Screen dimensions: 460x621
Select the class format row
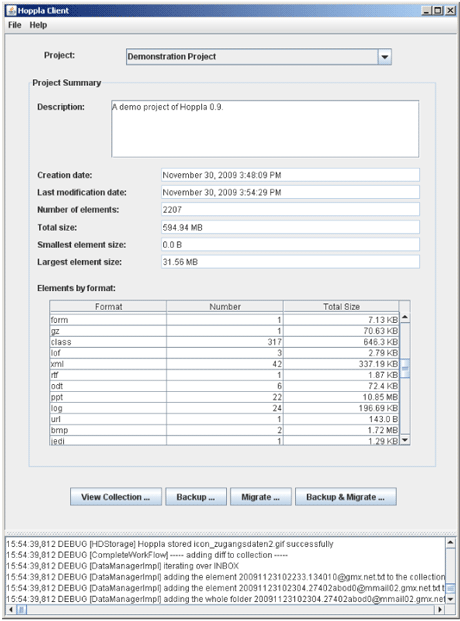[x=224, y=342]
